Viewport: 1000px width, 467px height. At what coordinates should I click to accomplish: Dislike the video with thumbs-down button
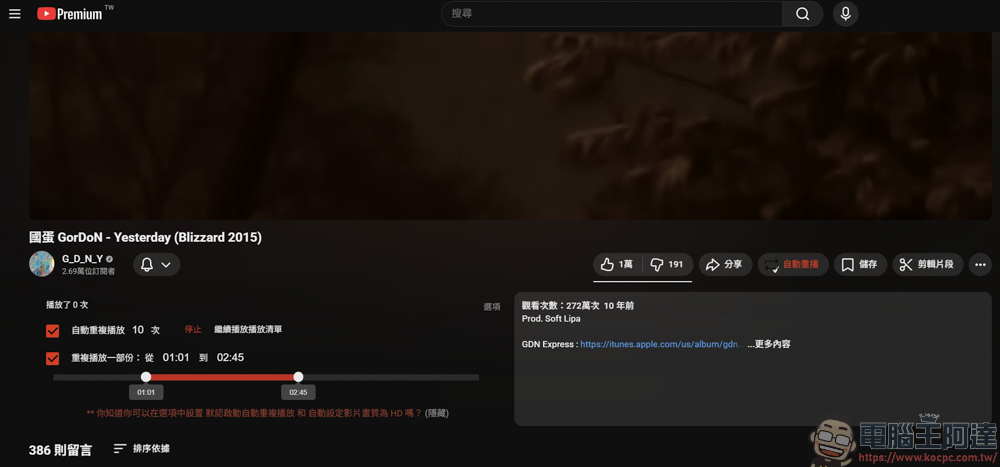(x=667, y=265)
